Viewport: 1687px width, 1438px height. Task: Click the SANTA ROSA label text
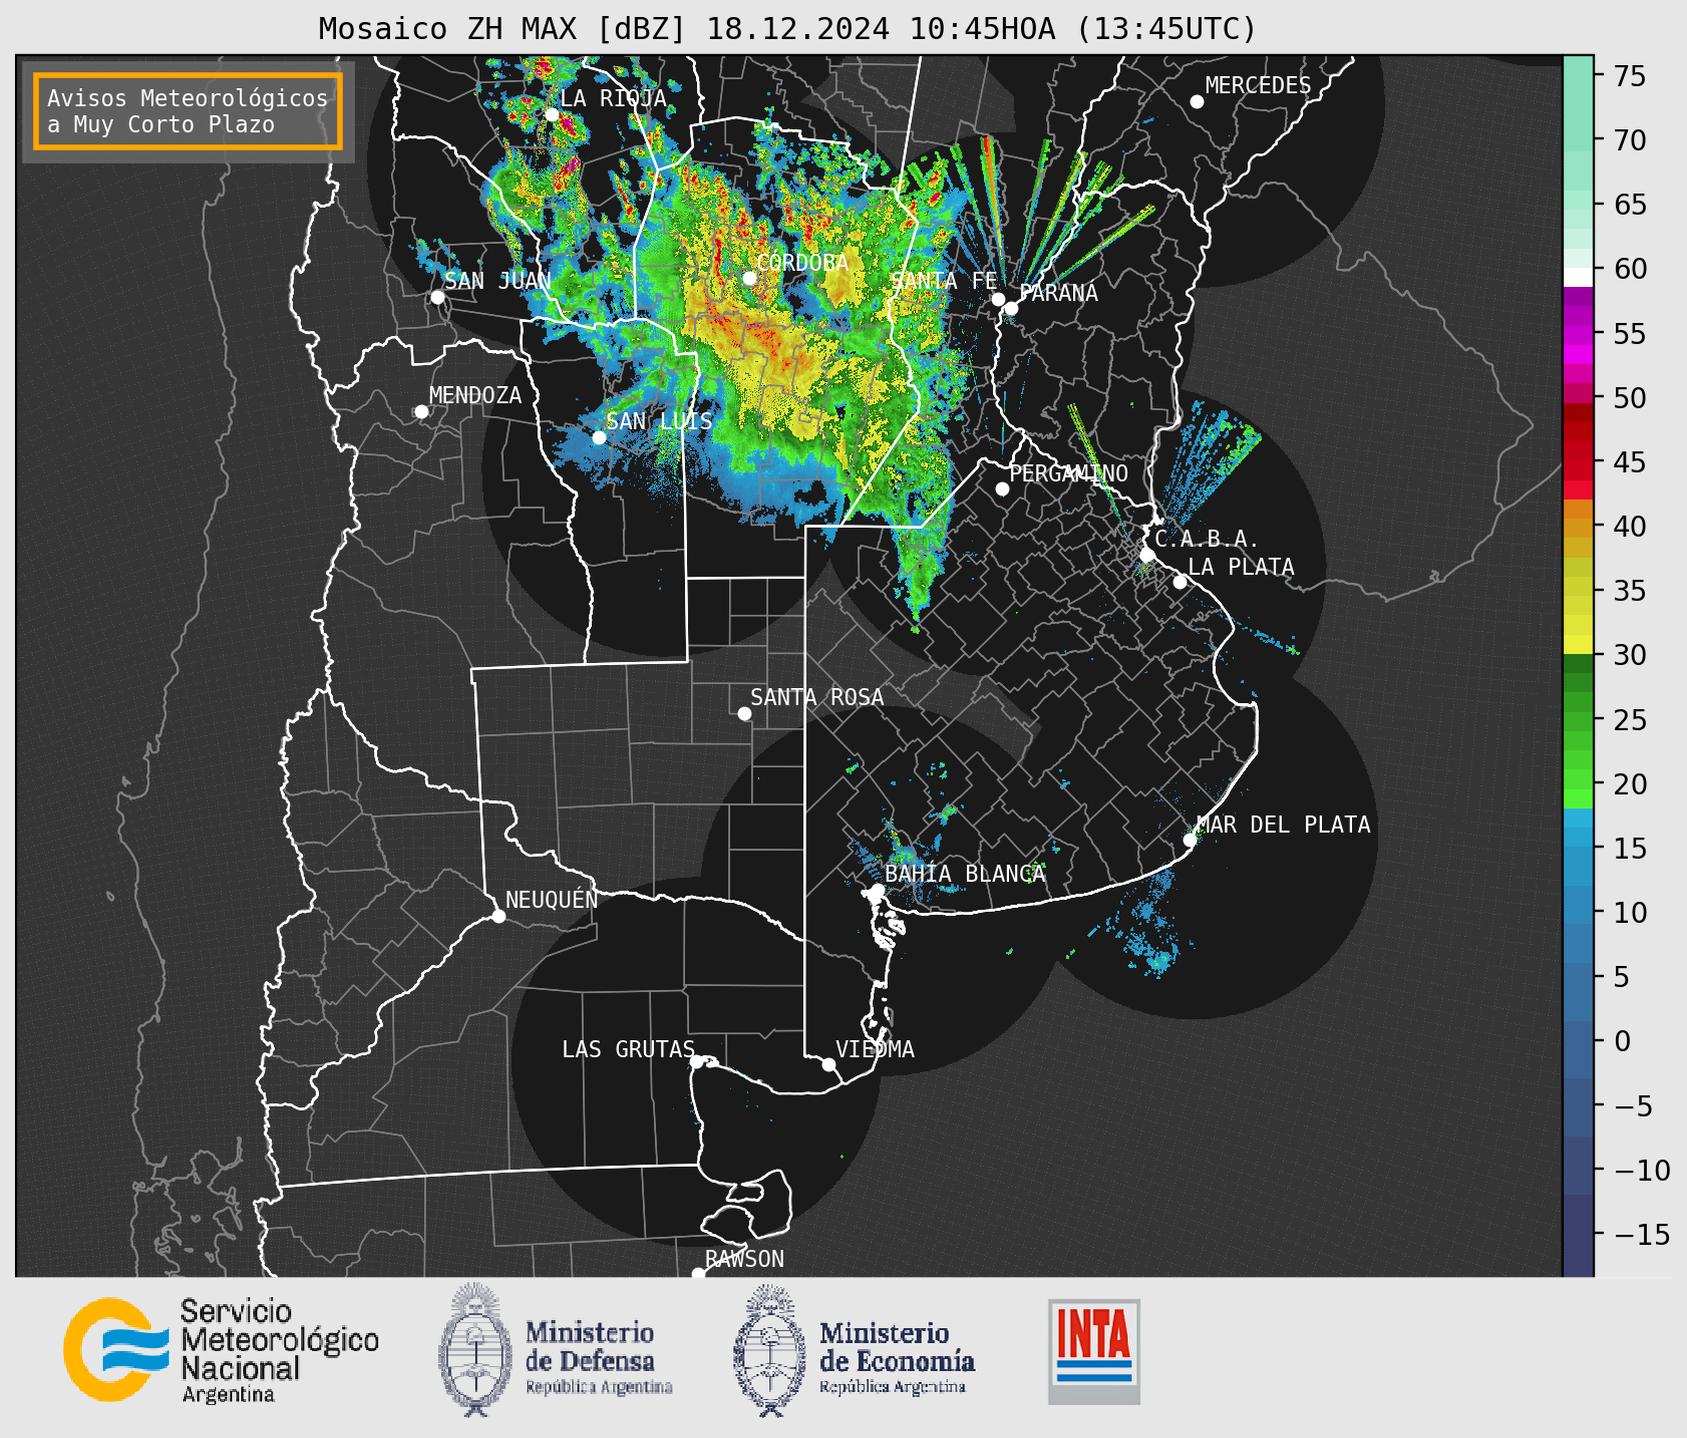[817, 697]
